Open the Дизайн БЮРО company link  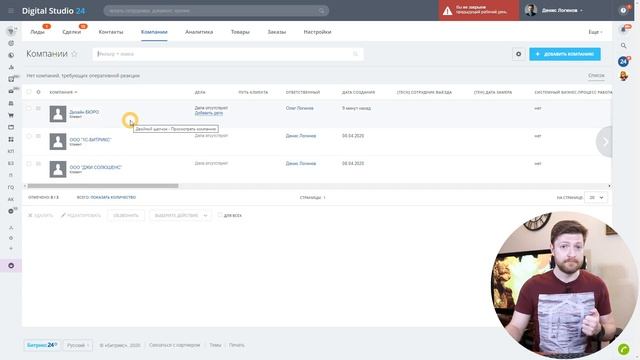click(84, 112)
